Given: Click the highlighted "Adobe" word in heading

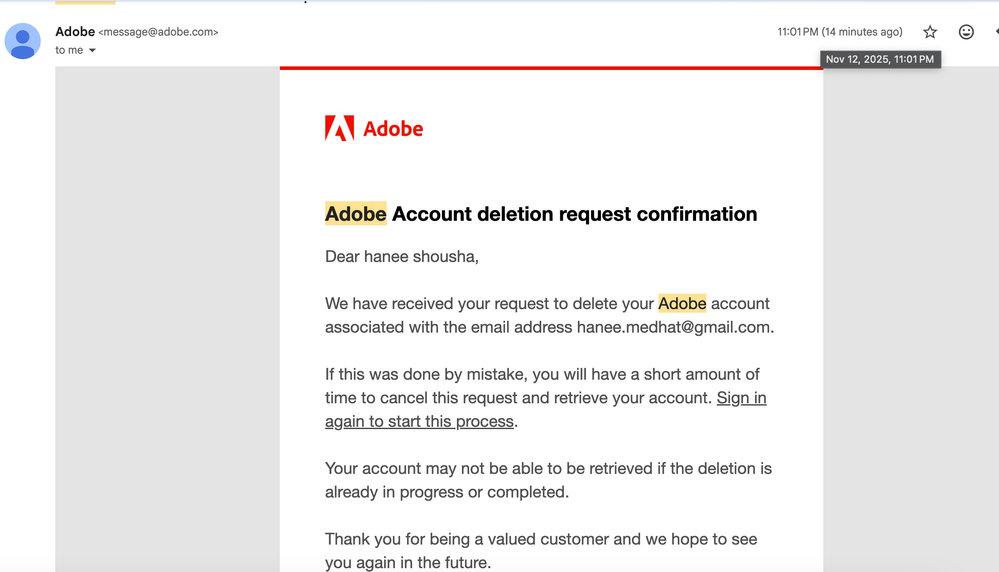Looking at the screenshot, I should 355,214.
